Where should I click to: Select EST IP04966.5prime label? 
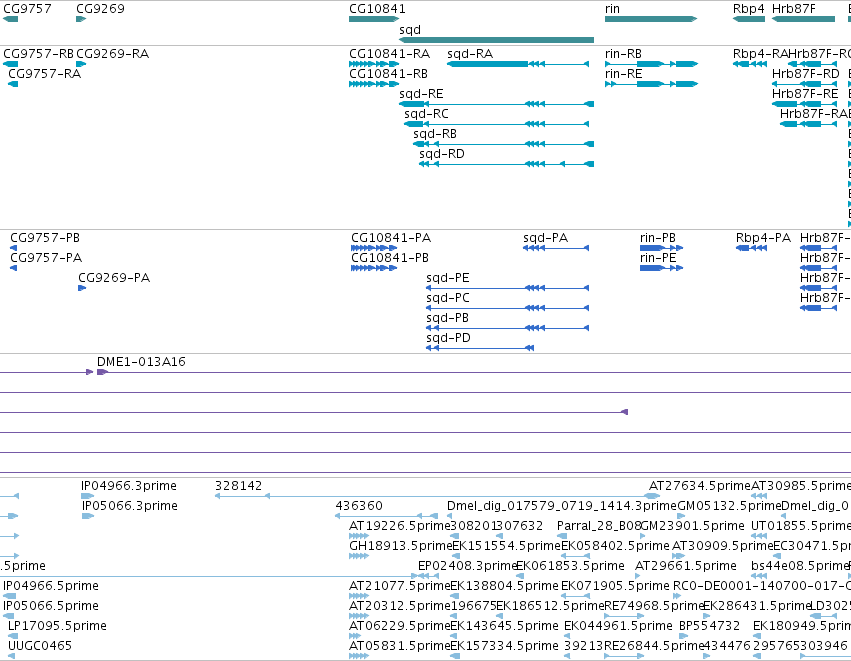[51, 586]
